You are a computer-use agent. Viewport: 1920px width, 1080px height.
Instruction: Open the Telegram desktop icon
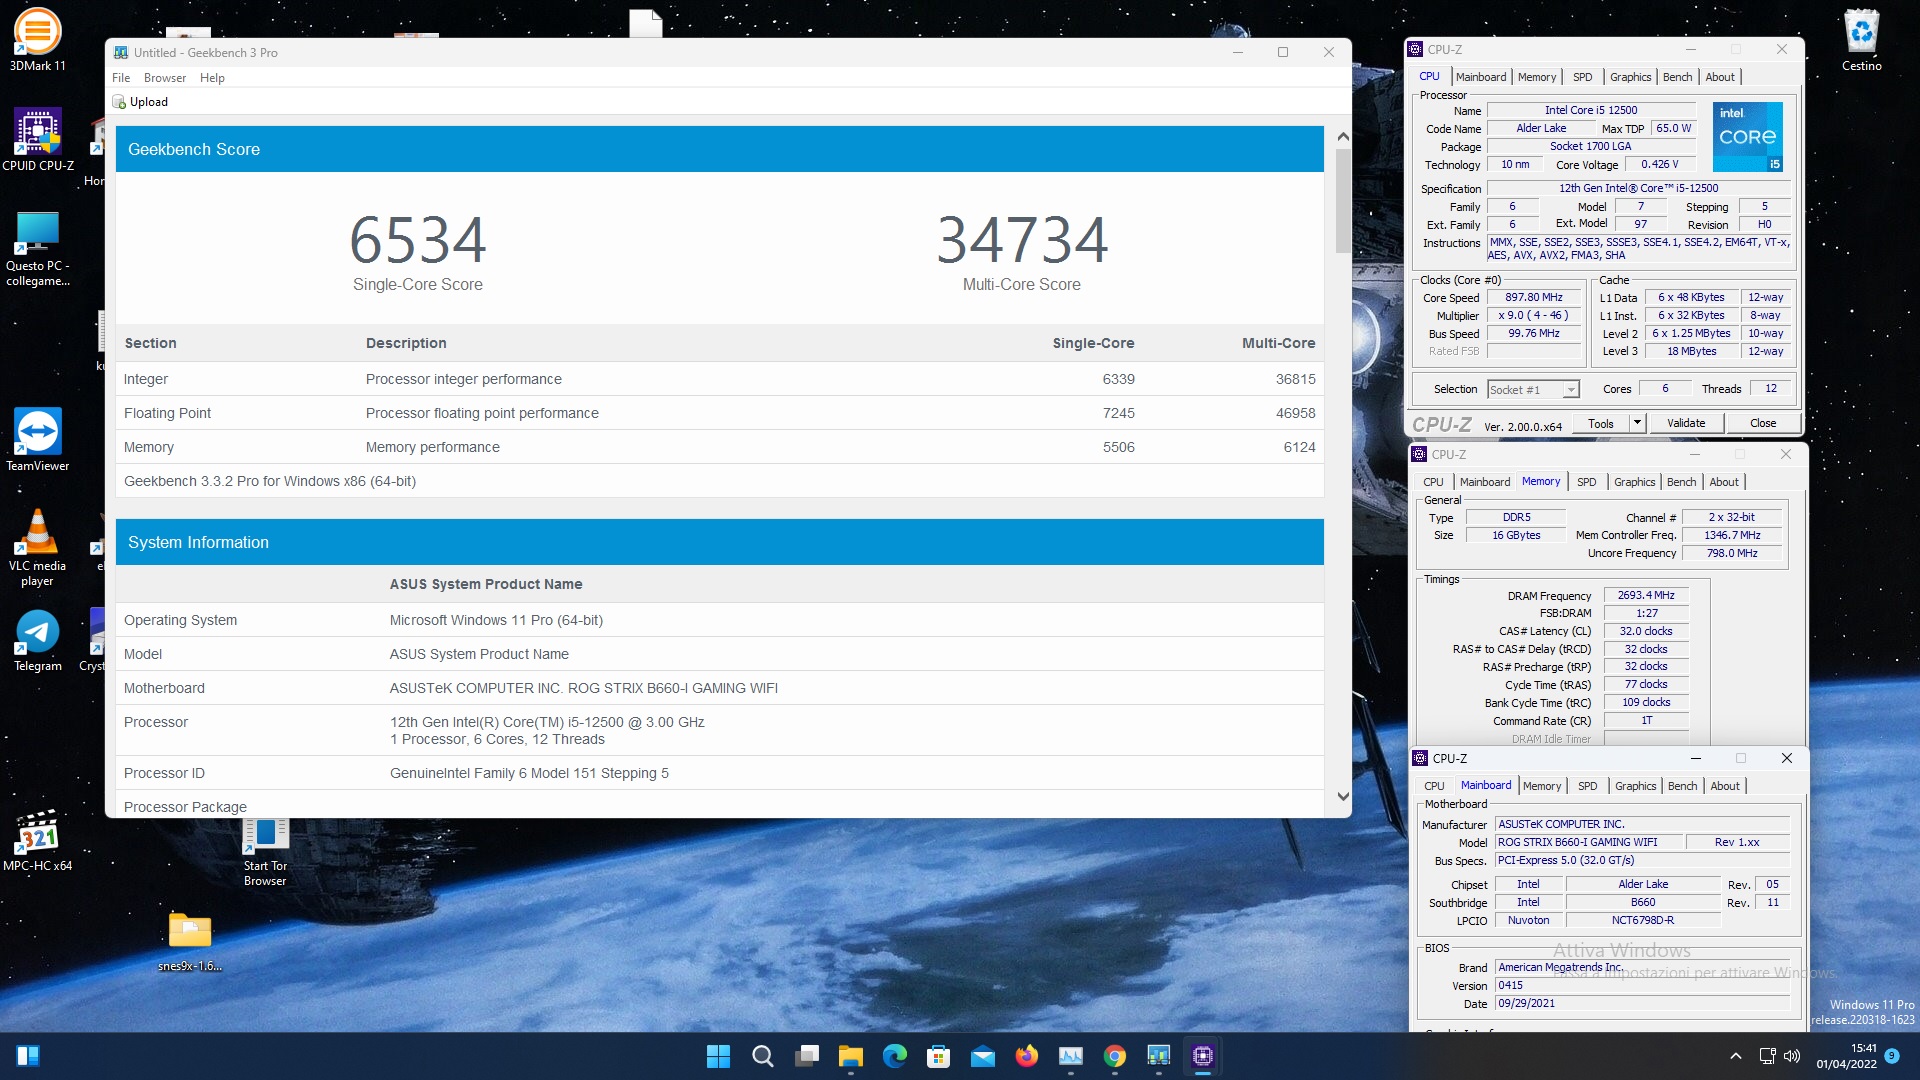click(37, 640)
